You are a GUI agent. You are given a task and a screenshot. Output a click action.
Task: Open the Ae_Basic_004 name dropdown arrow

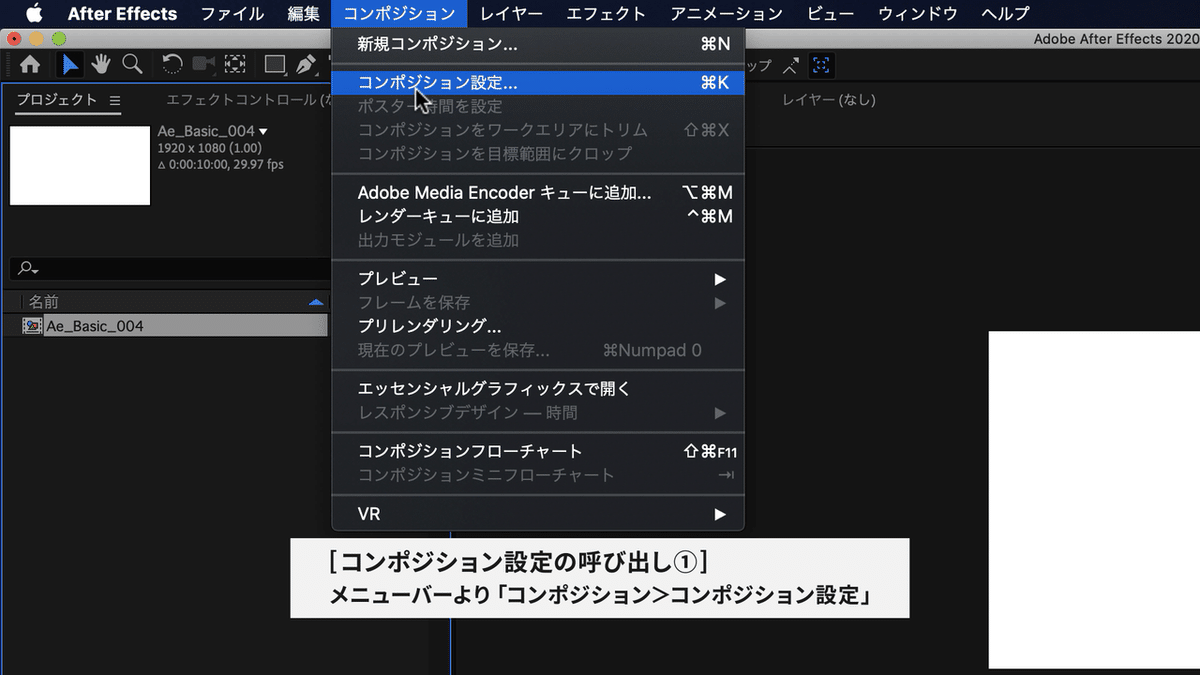coord(263,132)
